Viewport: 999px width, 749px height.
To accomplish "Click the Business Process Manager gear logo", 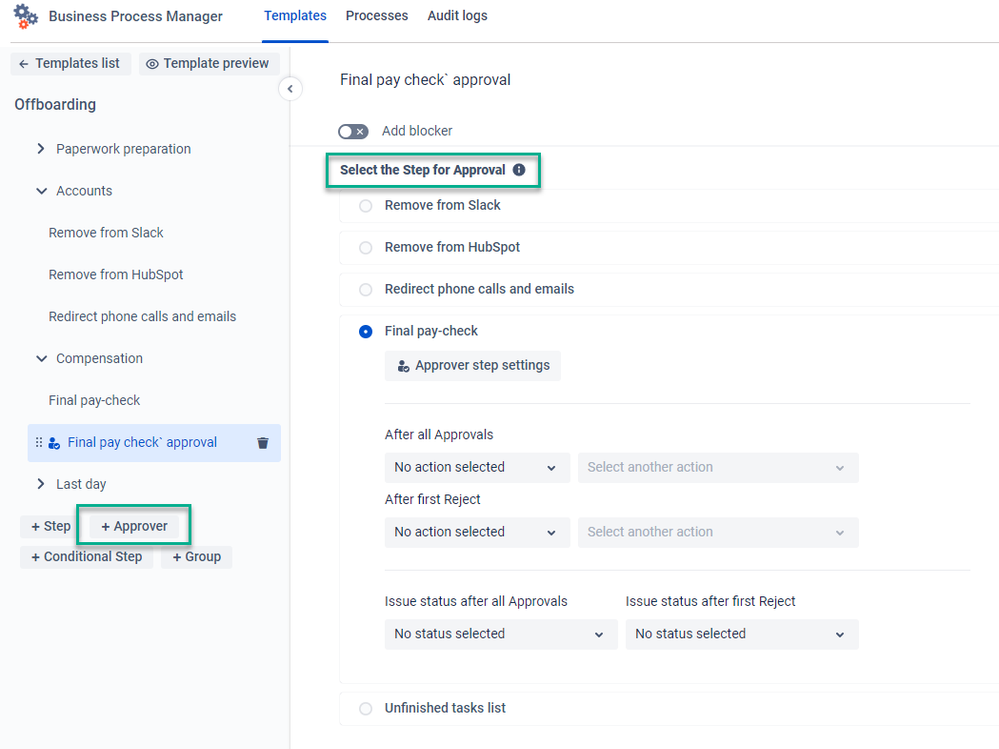I will 25,16.
